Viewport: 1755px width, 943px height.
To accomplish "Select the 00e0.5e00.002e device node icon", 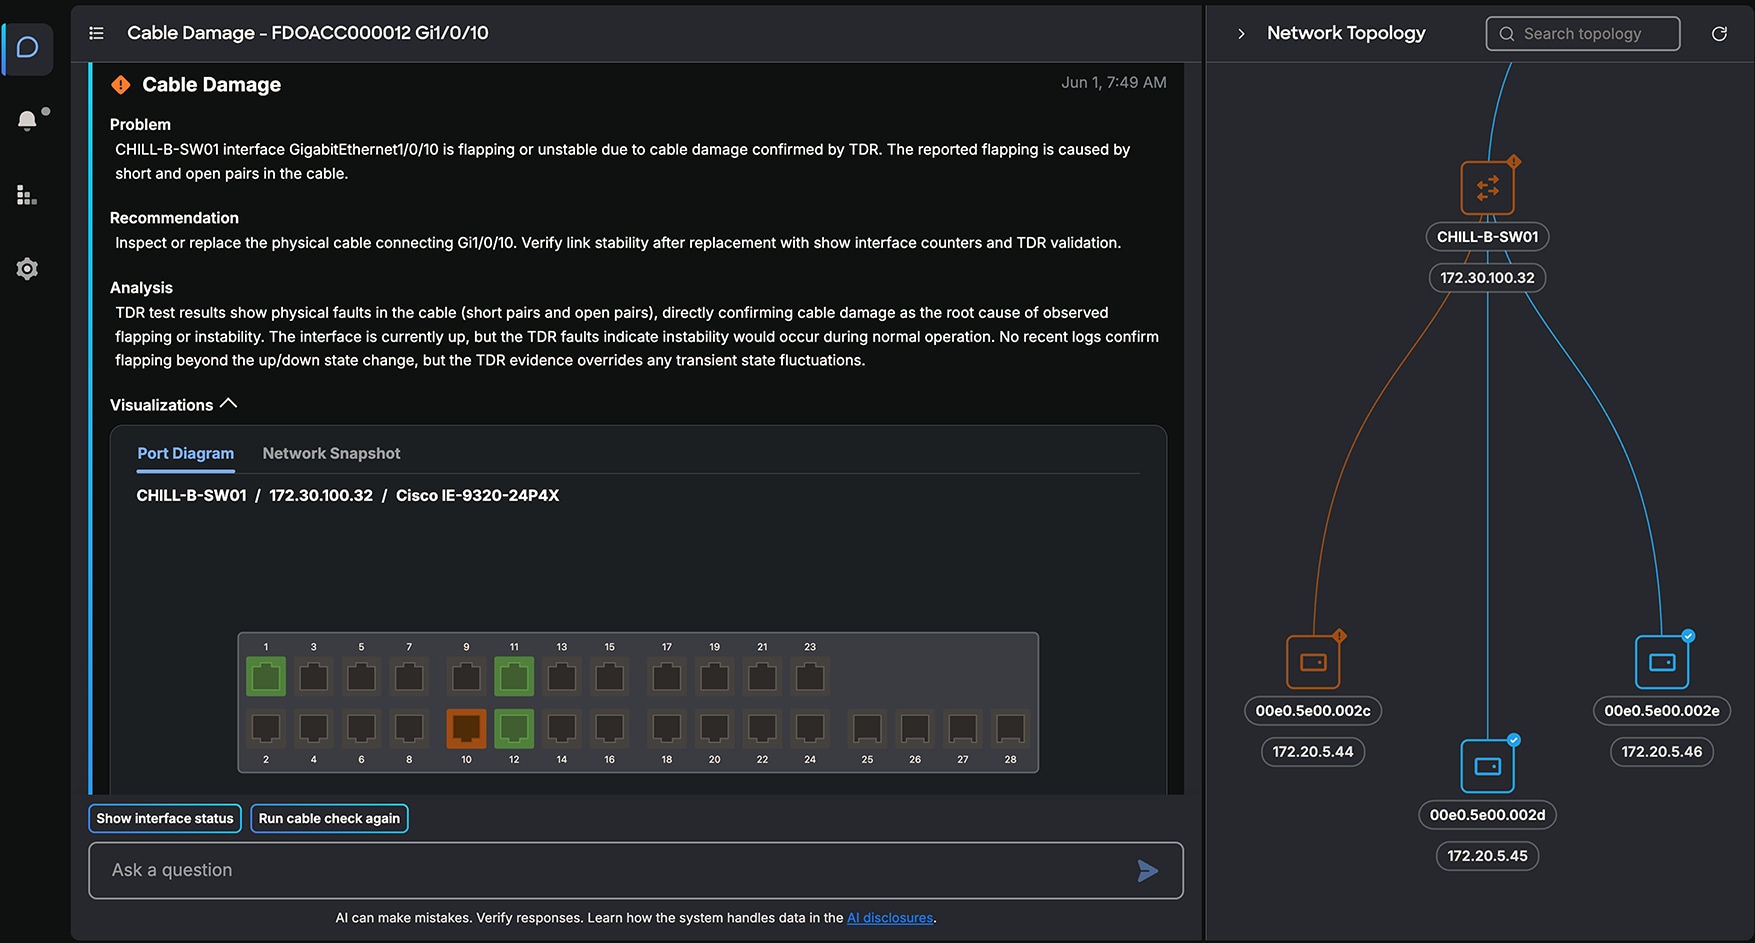I will [x=1662, y=662].
